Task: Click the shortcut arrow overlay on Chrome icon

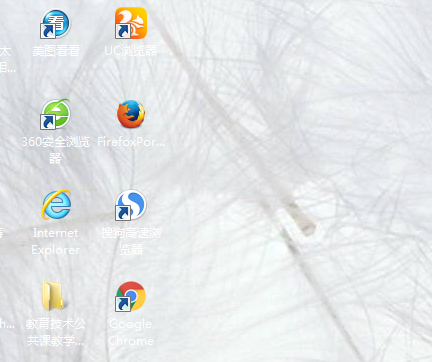Action: pos(123,304)
